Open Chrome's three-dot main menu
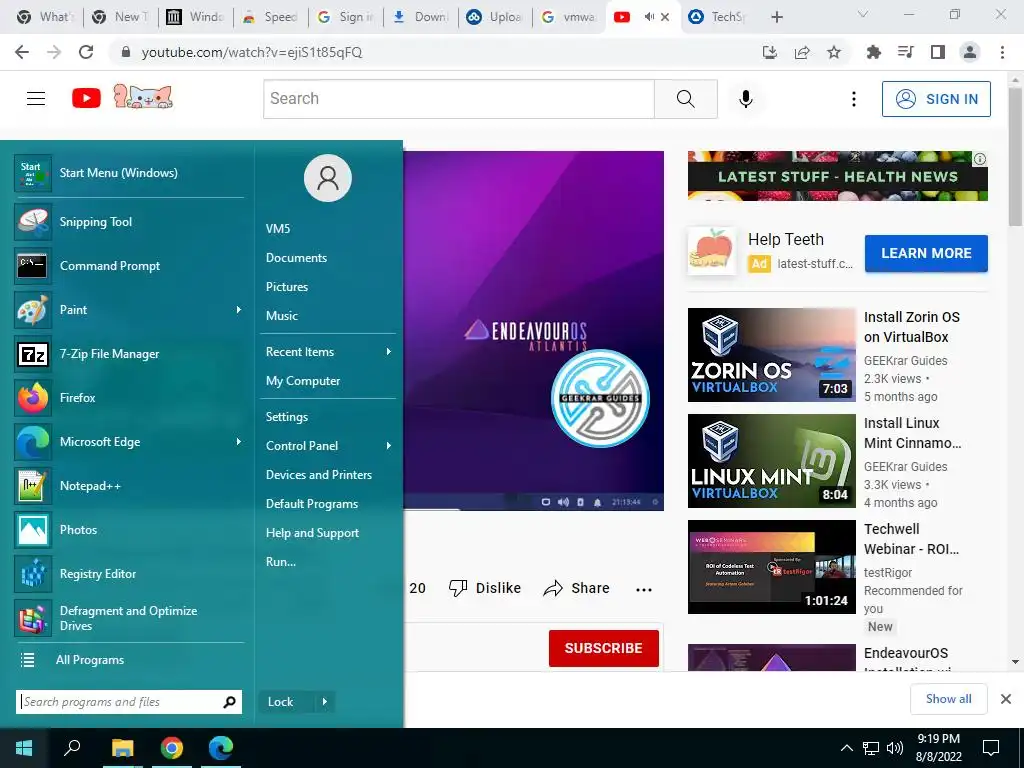This screenshot has width=1024, height=768. 1002,52
